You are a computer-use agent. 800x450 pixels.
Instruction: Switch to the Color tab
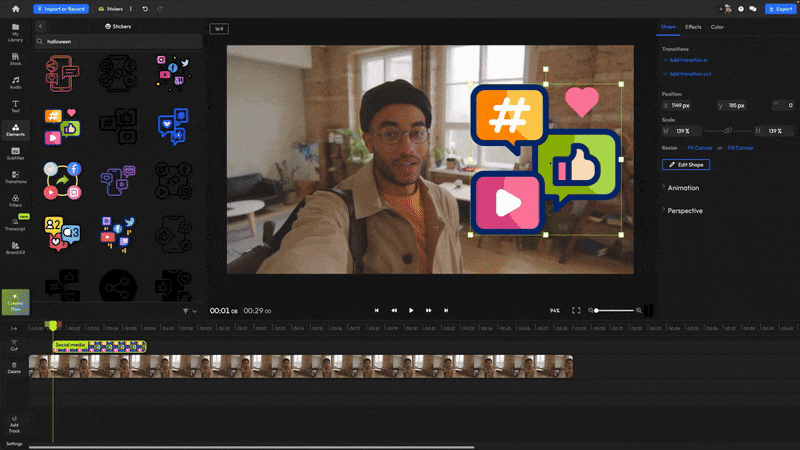(x=717, y=27)
